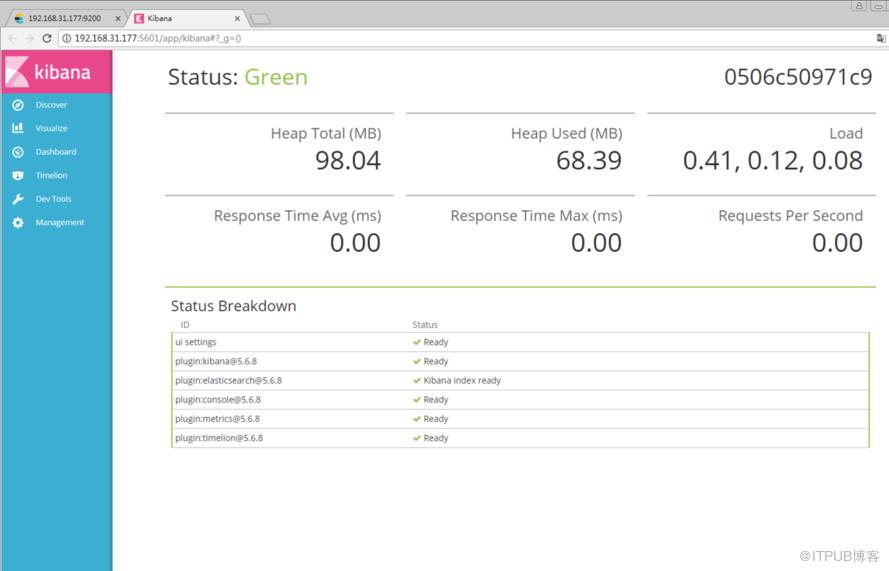Go to Dashboard in the sidebar
The width and height of the screenshot is (889, 571).
(56, 152)
